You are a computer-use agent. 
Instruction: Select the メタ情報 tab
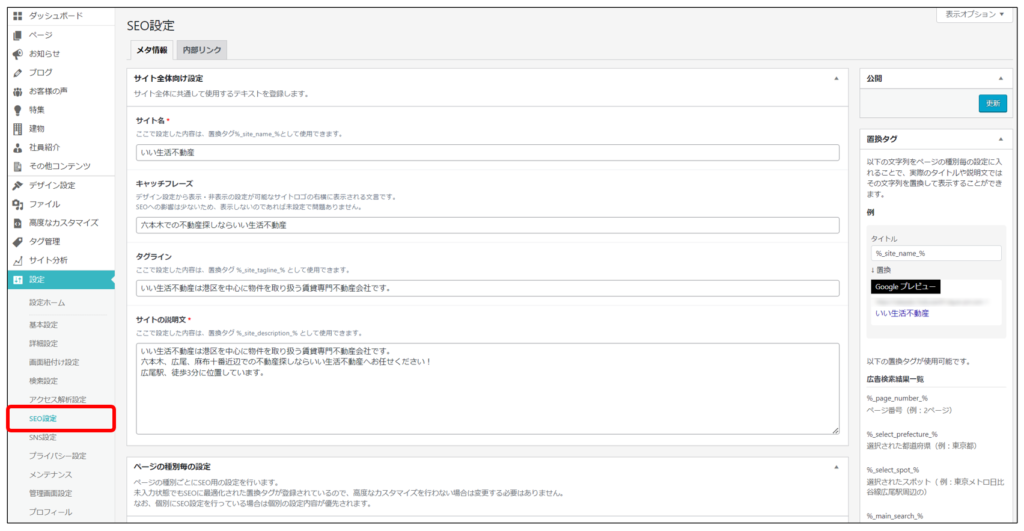[x=151, y=50]
